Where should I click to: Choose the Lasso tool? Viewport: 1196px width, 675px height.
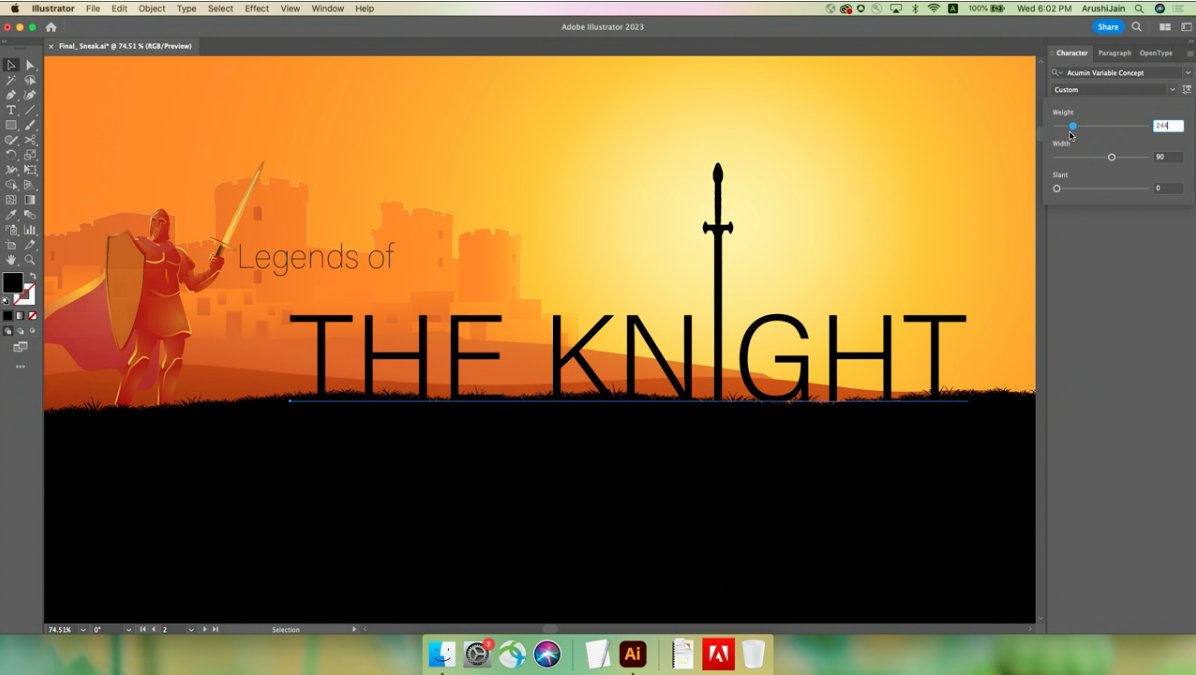point(30,80)
